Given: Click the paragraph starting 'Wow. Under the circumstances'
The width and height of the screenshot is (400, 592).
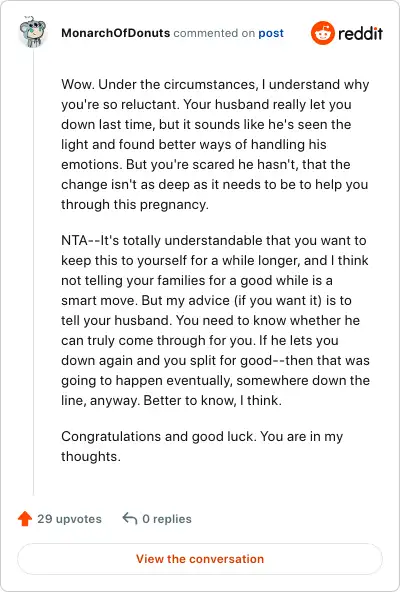Looking at the screenshot, I should [215, 144].
